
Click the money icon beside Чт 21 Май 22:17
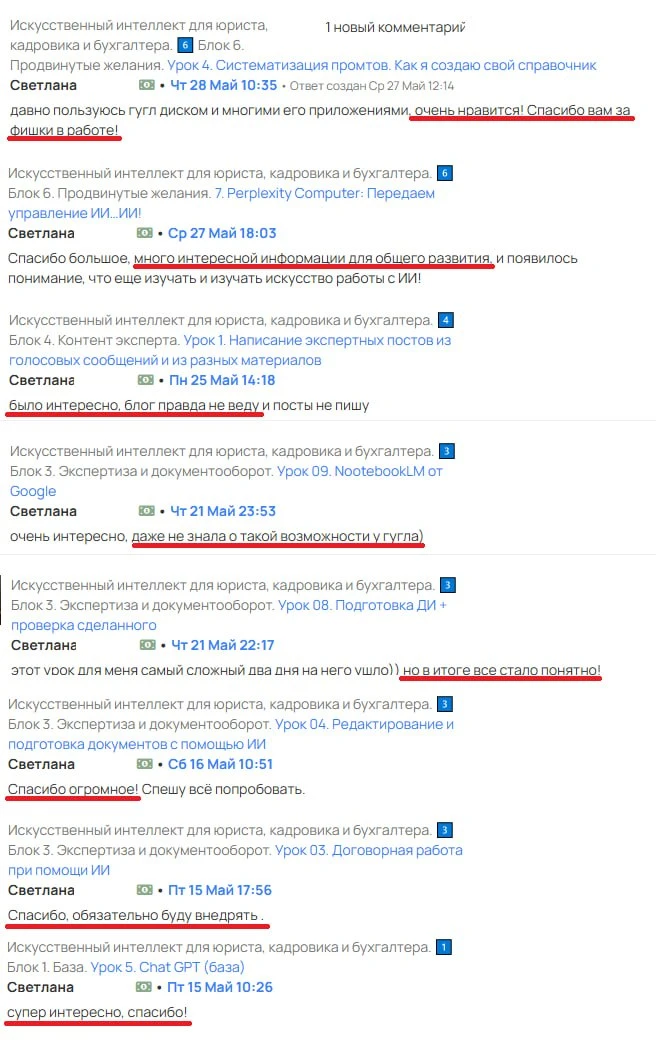click(148, 645)
